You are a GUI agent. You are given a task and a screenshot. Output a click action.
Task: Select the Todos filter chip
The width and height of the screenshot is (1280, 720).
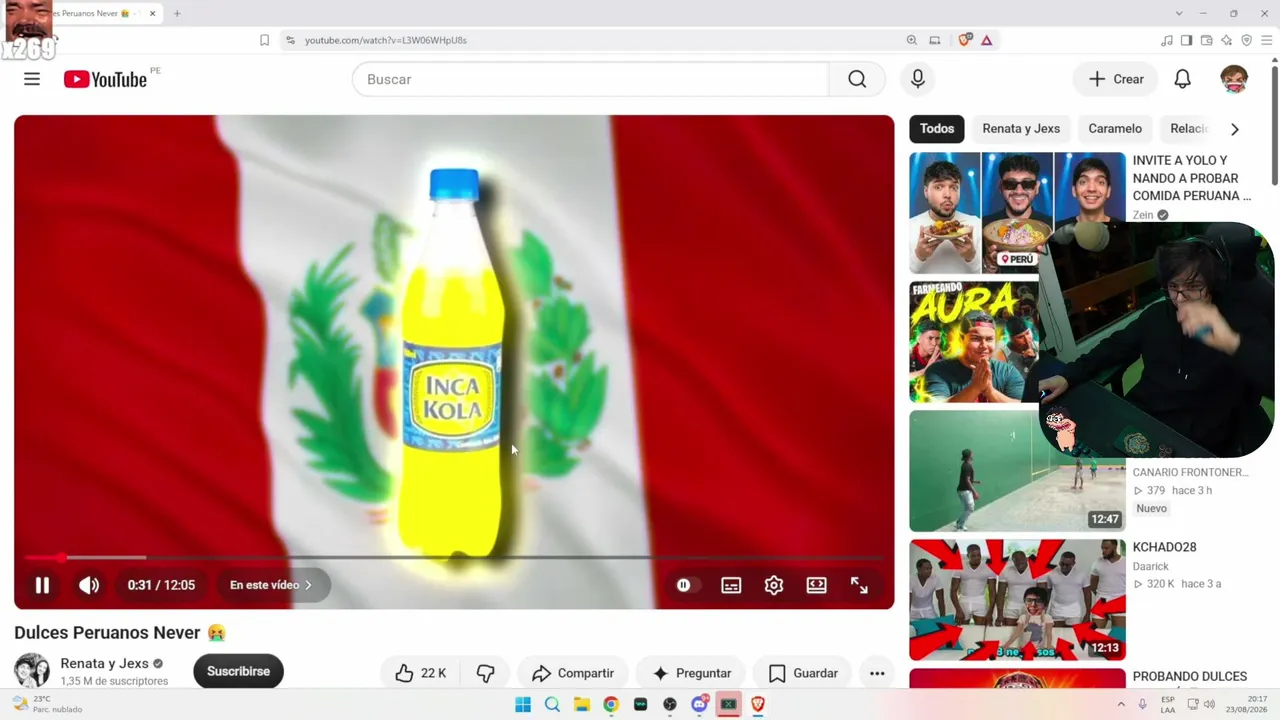937,128
